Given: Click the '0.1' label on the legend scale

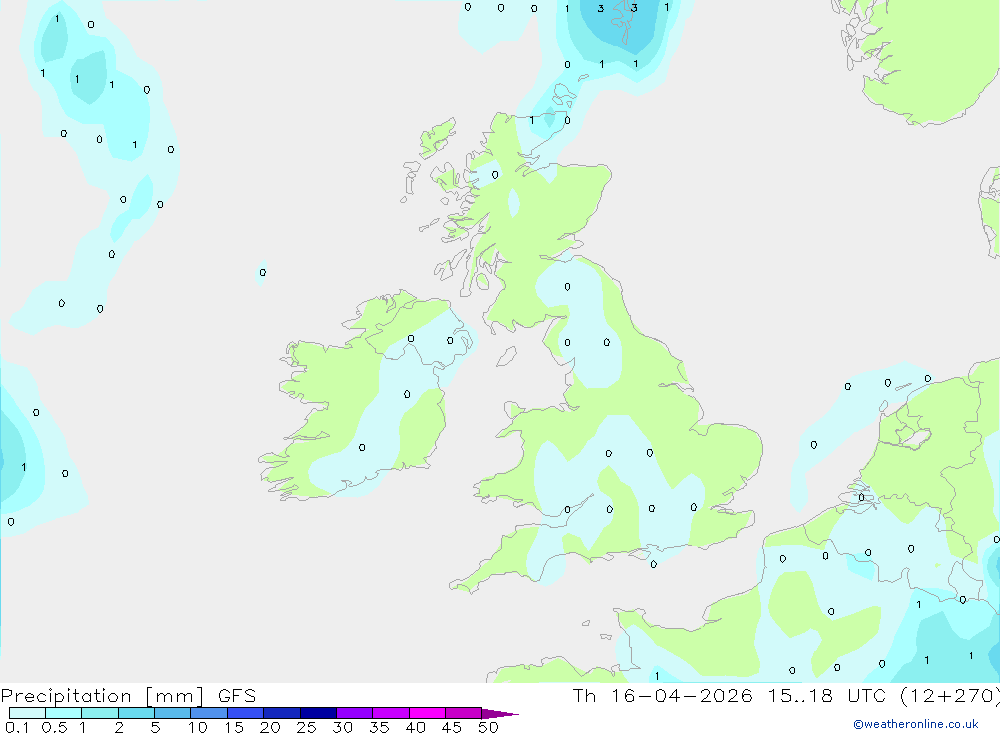Looking at the screenshot, I should coord(17,727).
